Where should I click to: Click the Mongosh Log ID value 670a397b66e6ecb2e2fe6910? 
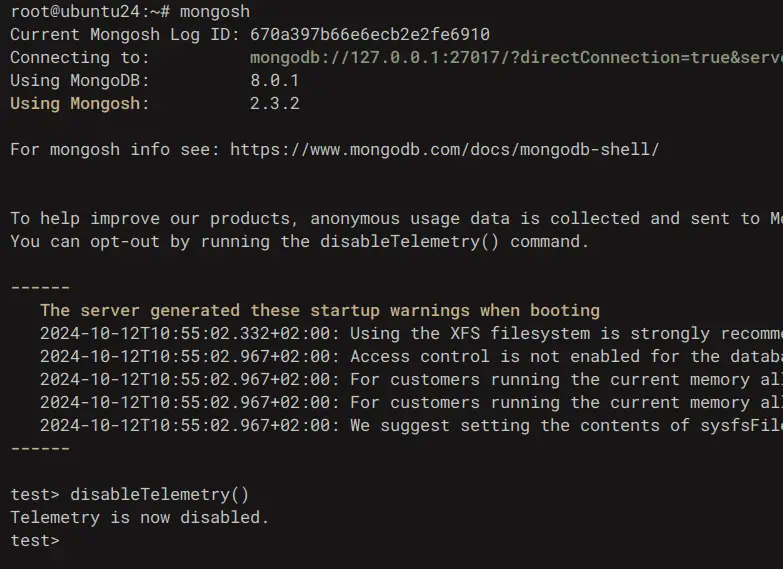[370, 34]
